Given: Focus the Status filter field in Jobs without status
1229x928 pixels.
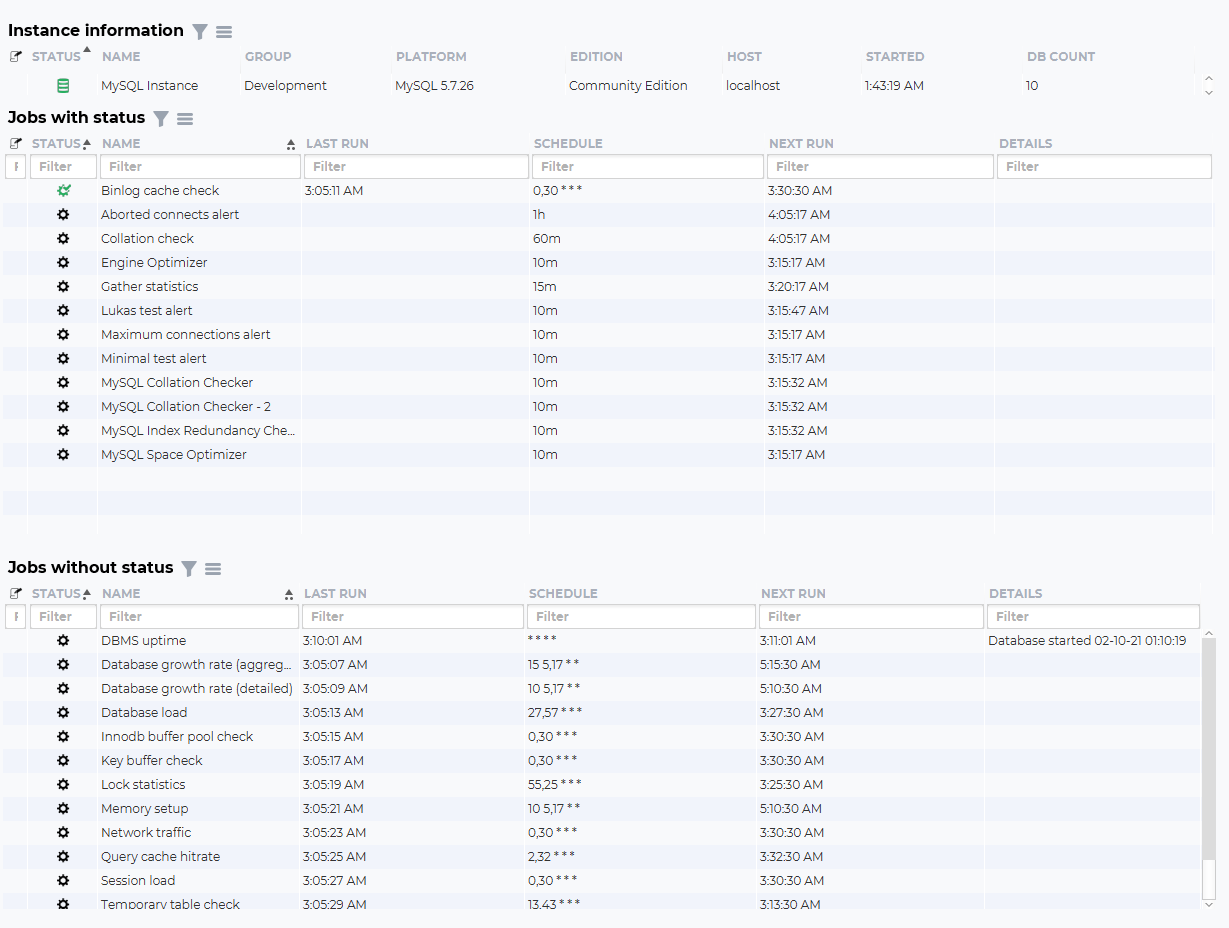Looking at the screenshot, I should pyautogui.click(x=63, y=617).
